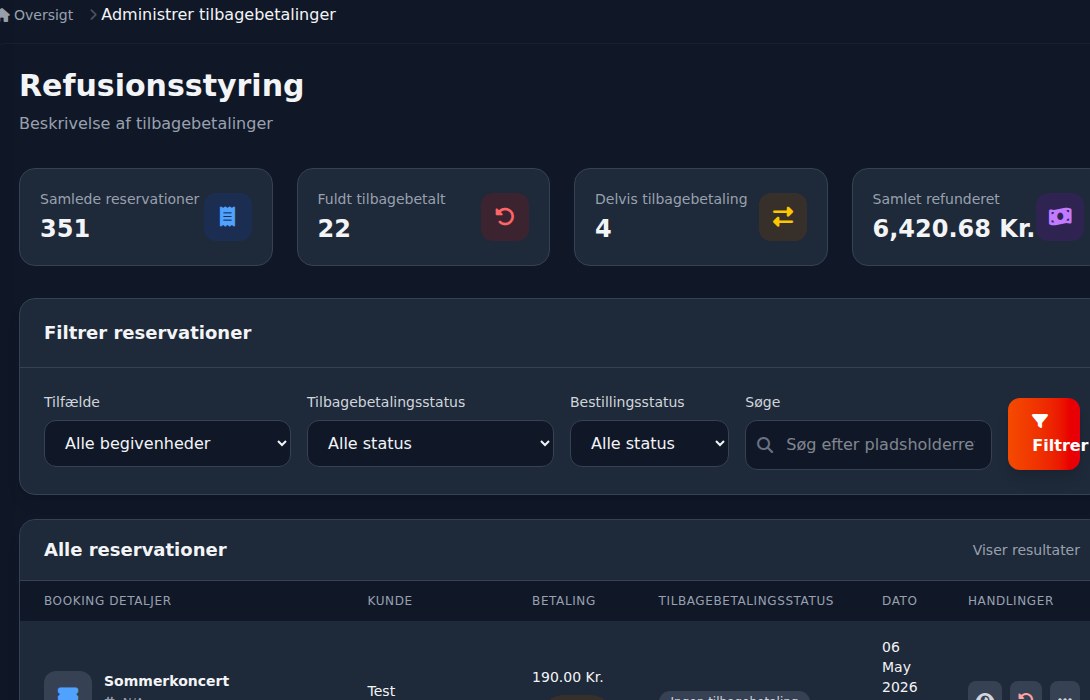Click the HANDLINGER column header
Viewport: 1090px width, 700px height.
pos(1011,601)
